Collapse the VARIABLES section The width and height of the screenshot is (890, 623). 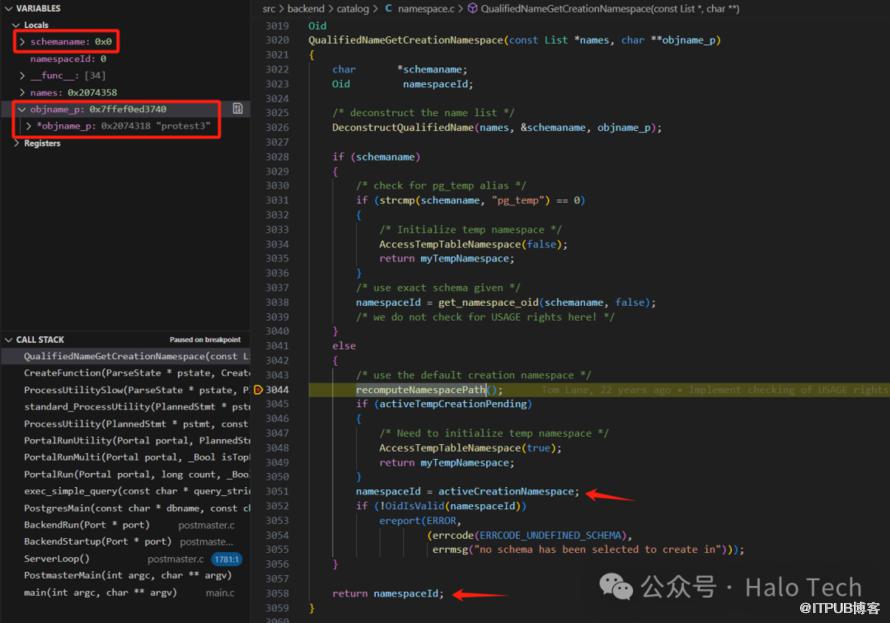point(8,8)
